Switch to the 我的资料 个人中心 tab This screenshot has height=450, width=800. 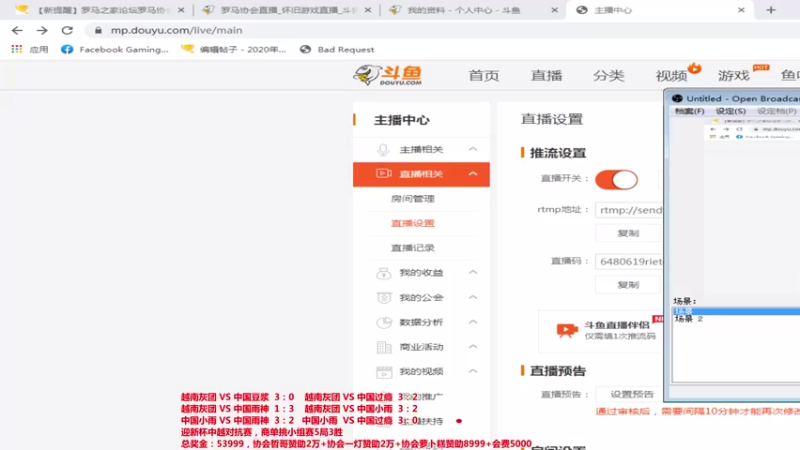[x=473, y=10]
